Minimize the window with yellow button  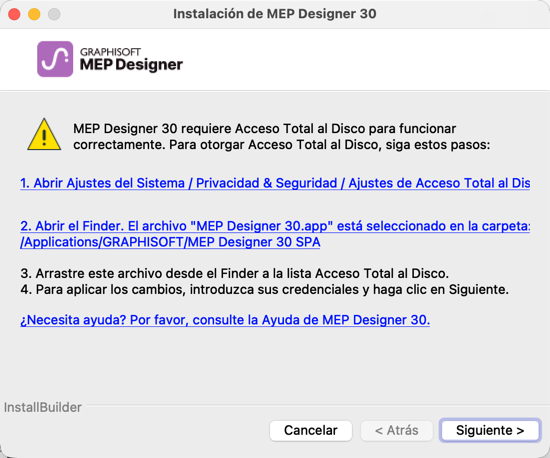(x=34, y=14)
